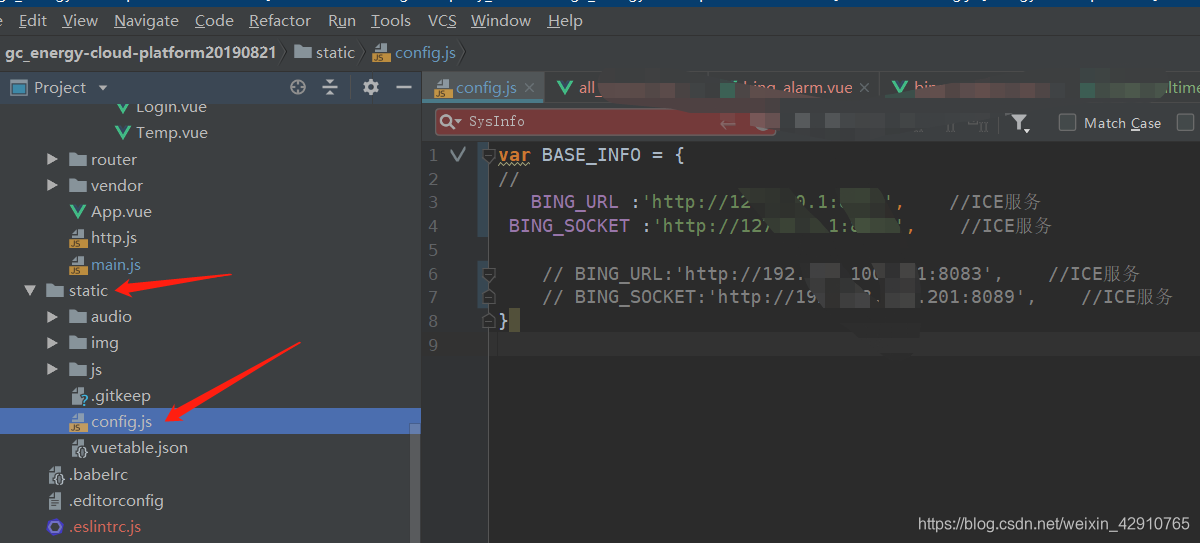Click the Collapse All icon in Project panel
Viewport: 1200px width, 543px height.
330,87
